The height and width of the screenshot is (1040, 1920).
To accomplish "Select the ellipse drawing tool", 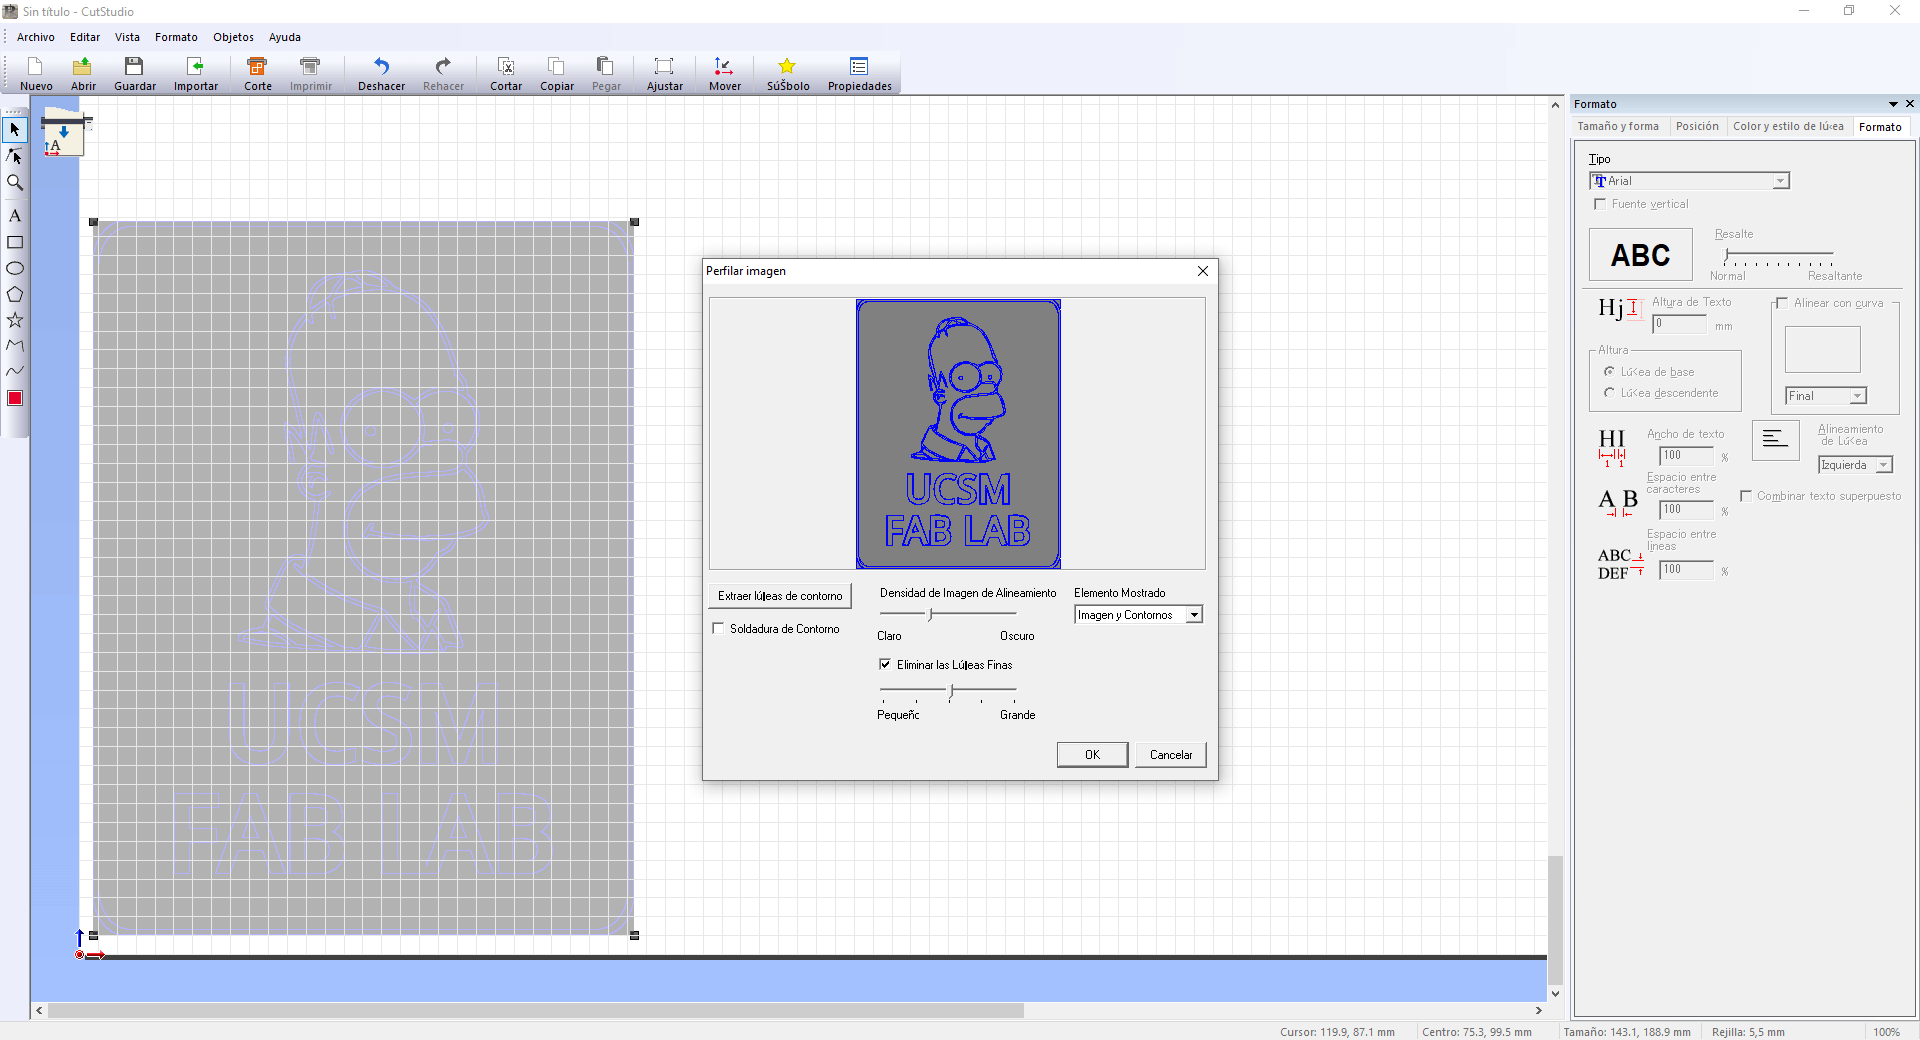I will click(x=15, y=268).
